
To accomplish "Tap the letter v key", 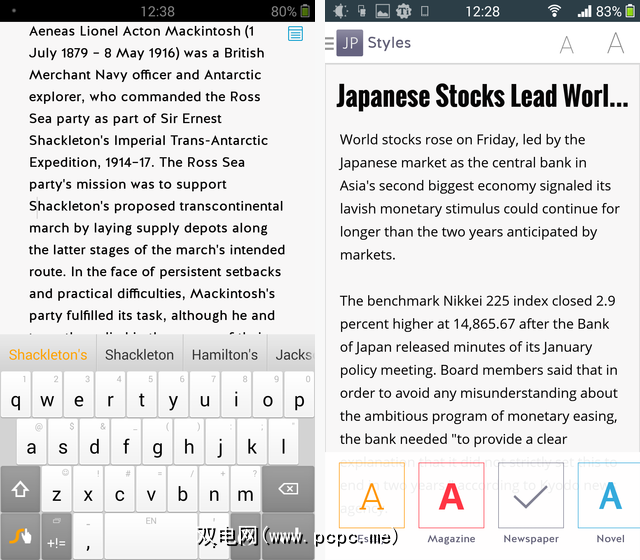I will (x=151, y=489).
